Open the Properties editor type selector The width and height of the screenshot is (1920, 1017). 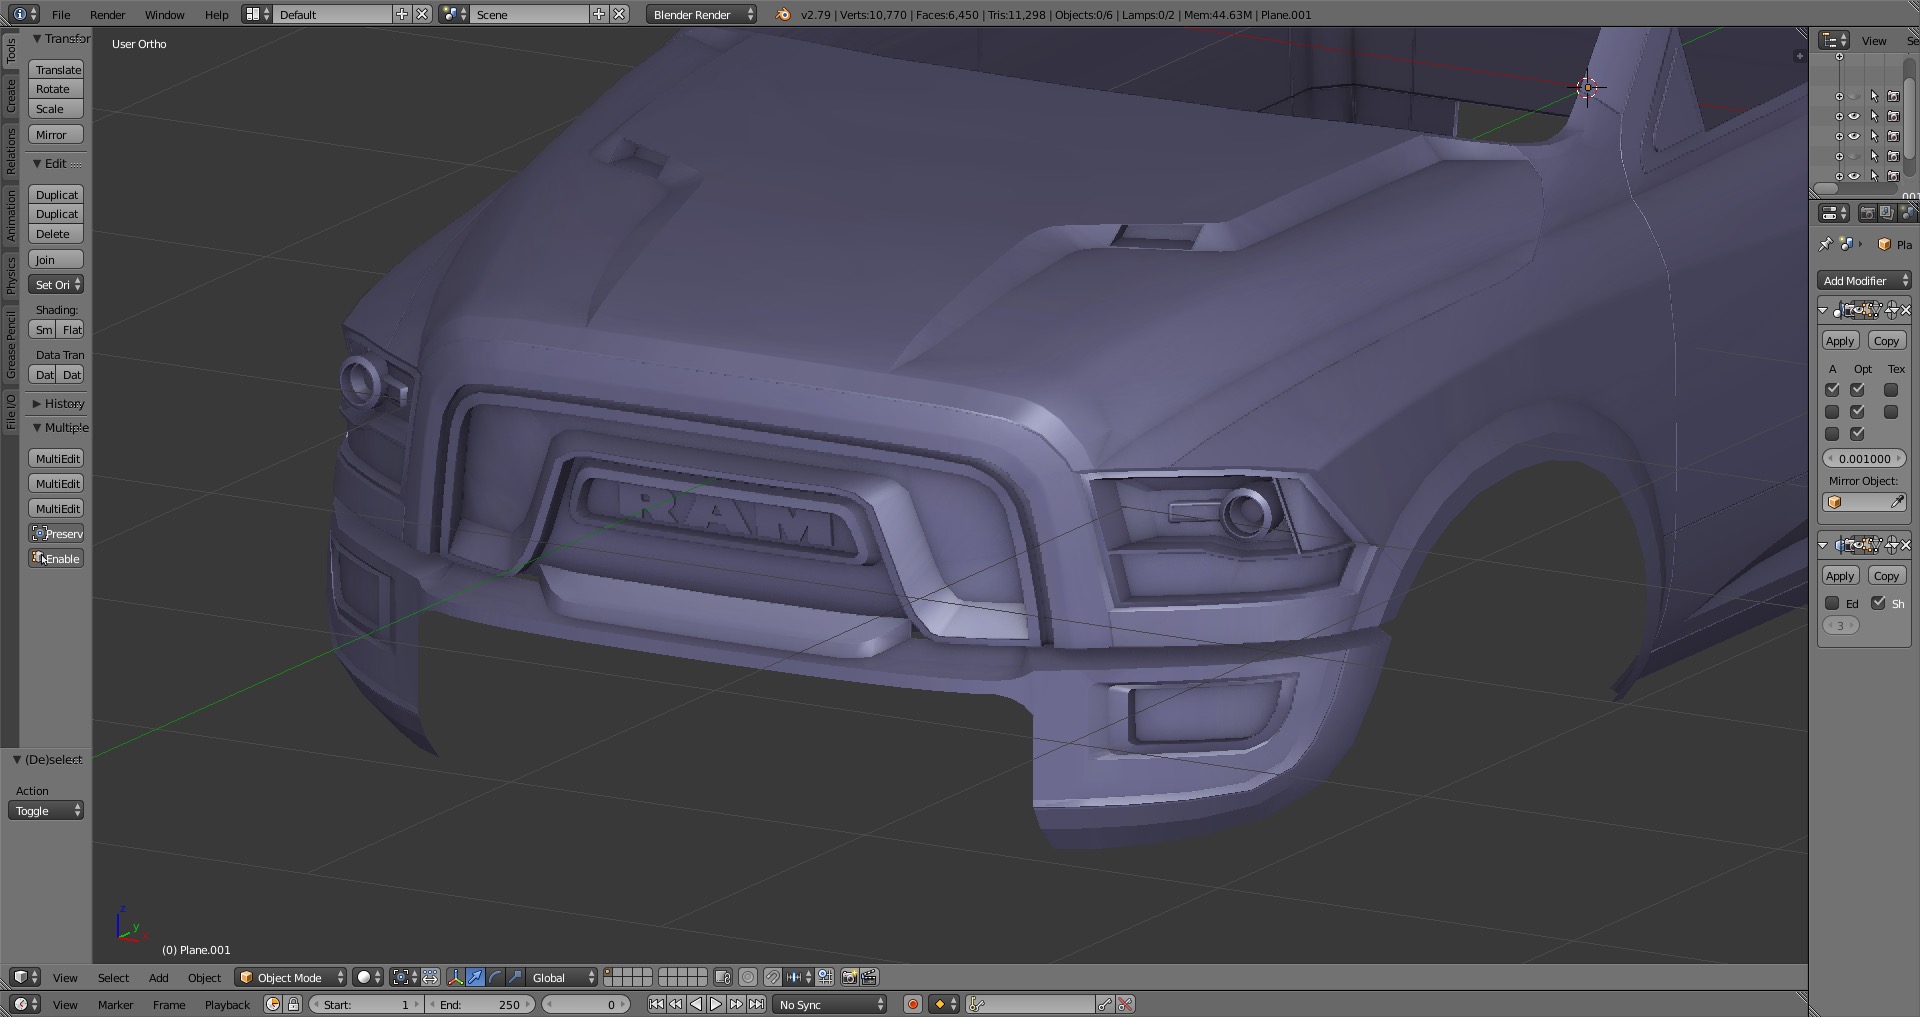click(x=1834, y=213)
